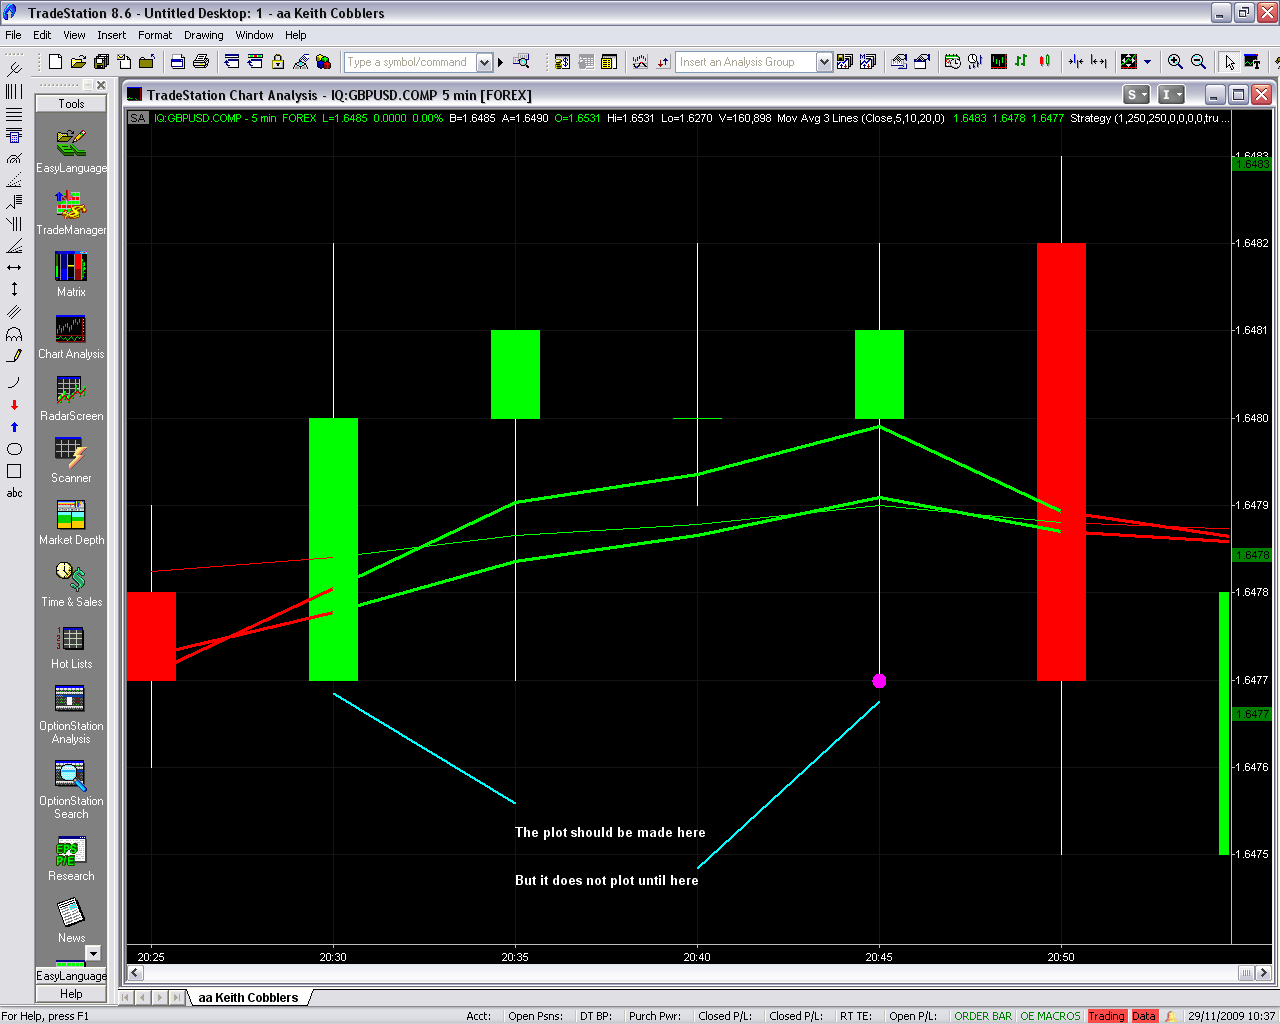Open the Format menu
The image size is (1280, 1024).
pos(155,35)
